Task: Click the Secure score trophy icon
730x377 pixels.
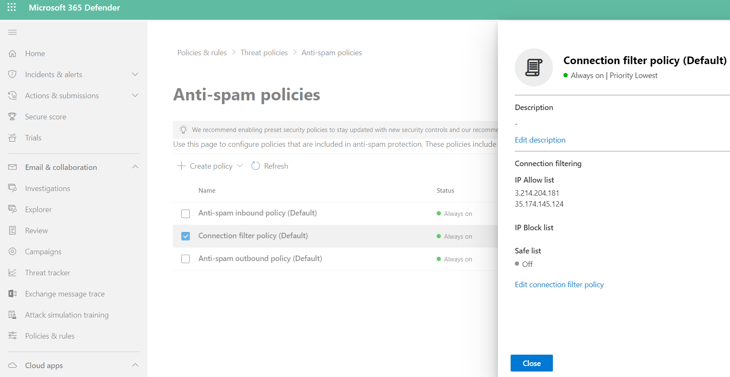Action: (x=13, y=117)
